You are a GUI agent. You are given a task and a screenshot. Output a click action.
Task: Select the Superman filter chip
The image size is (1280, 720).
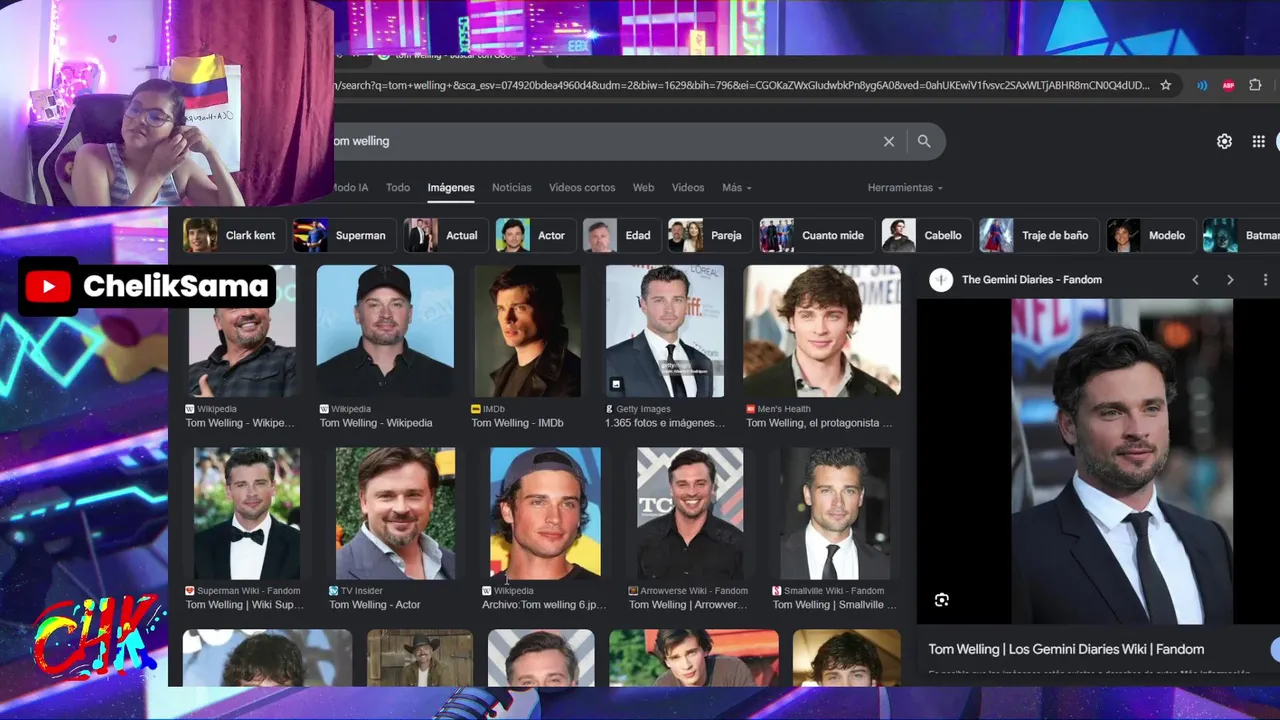click(344, 236)
